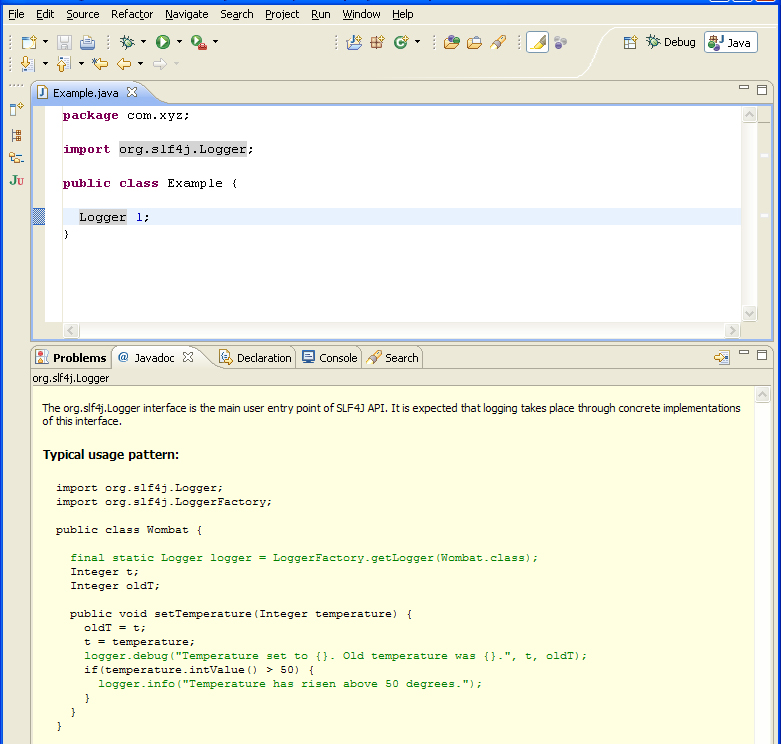The width and height of the screenshot is (781, 744).
Task: Click the Debug bug icon in toolbar
Action: tap(127, 42)
